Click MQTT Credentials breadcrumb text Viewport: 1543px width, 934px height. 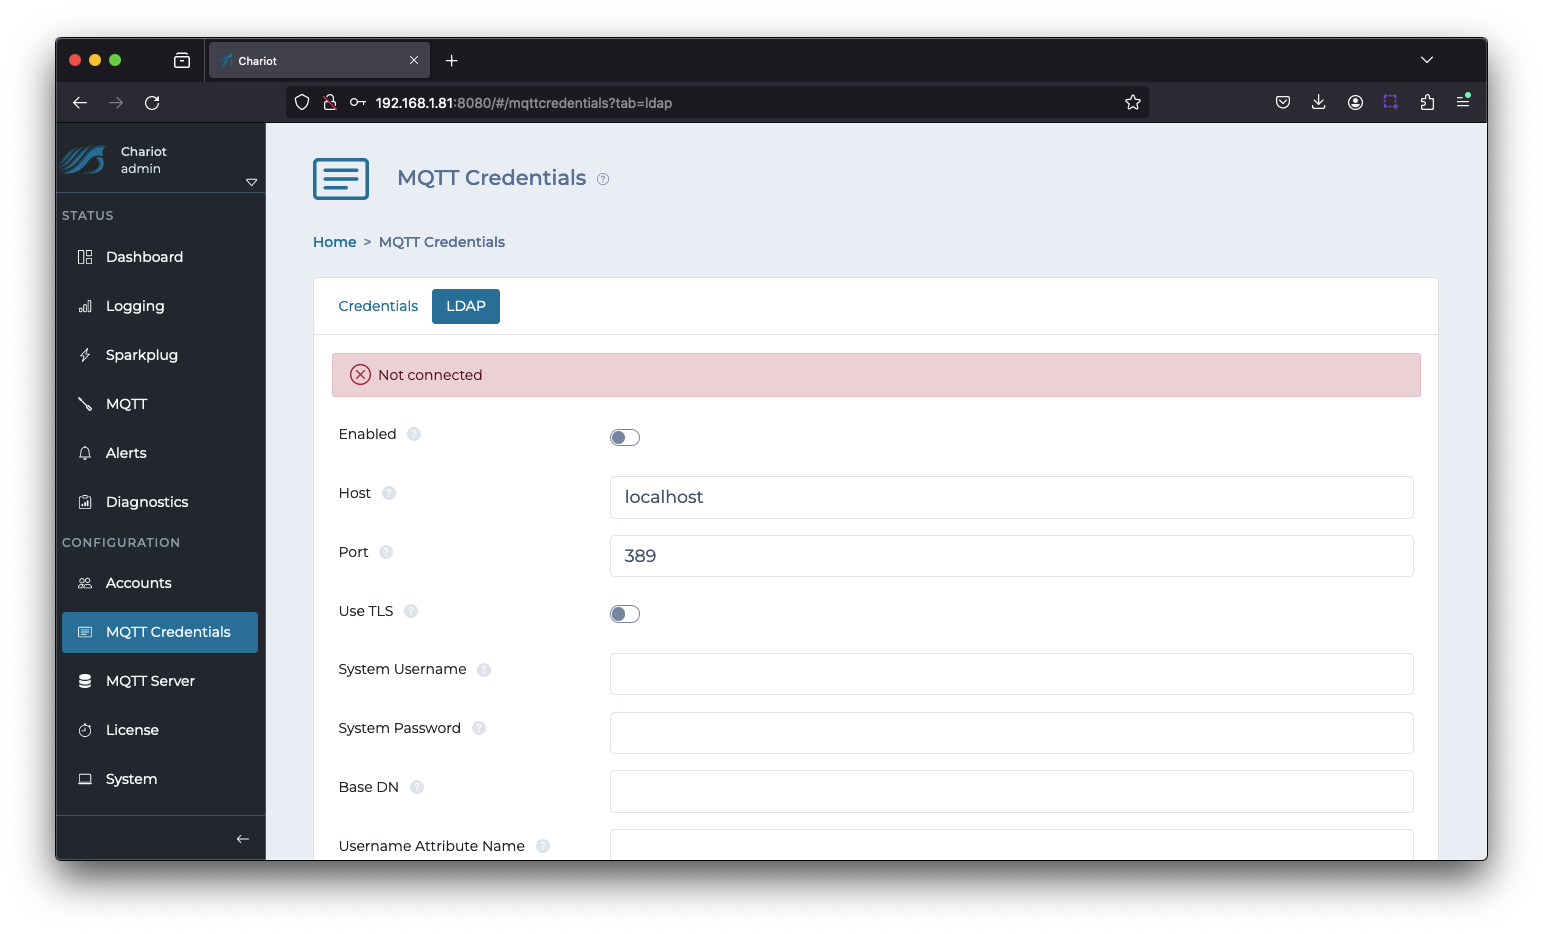(442, 242)
